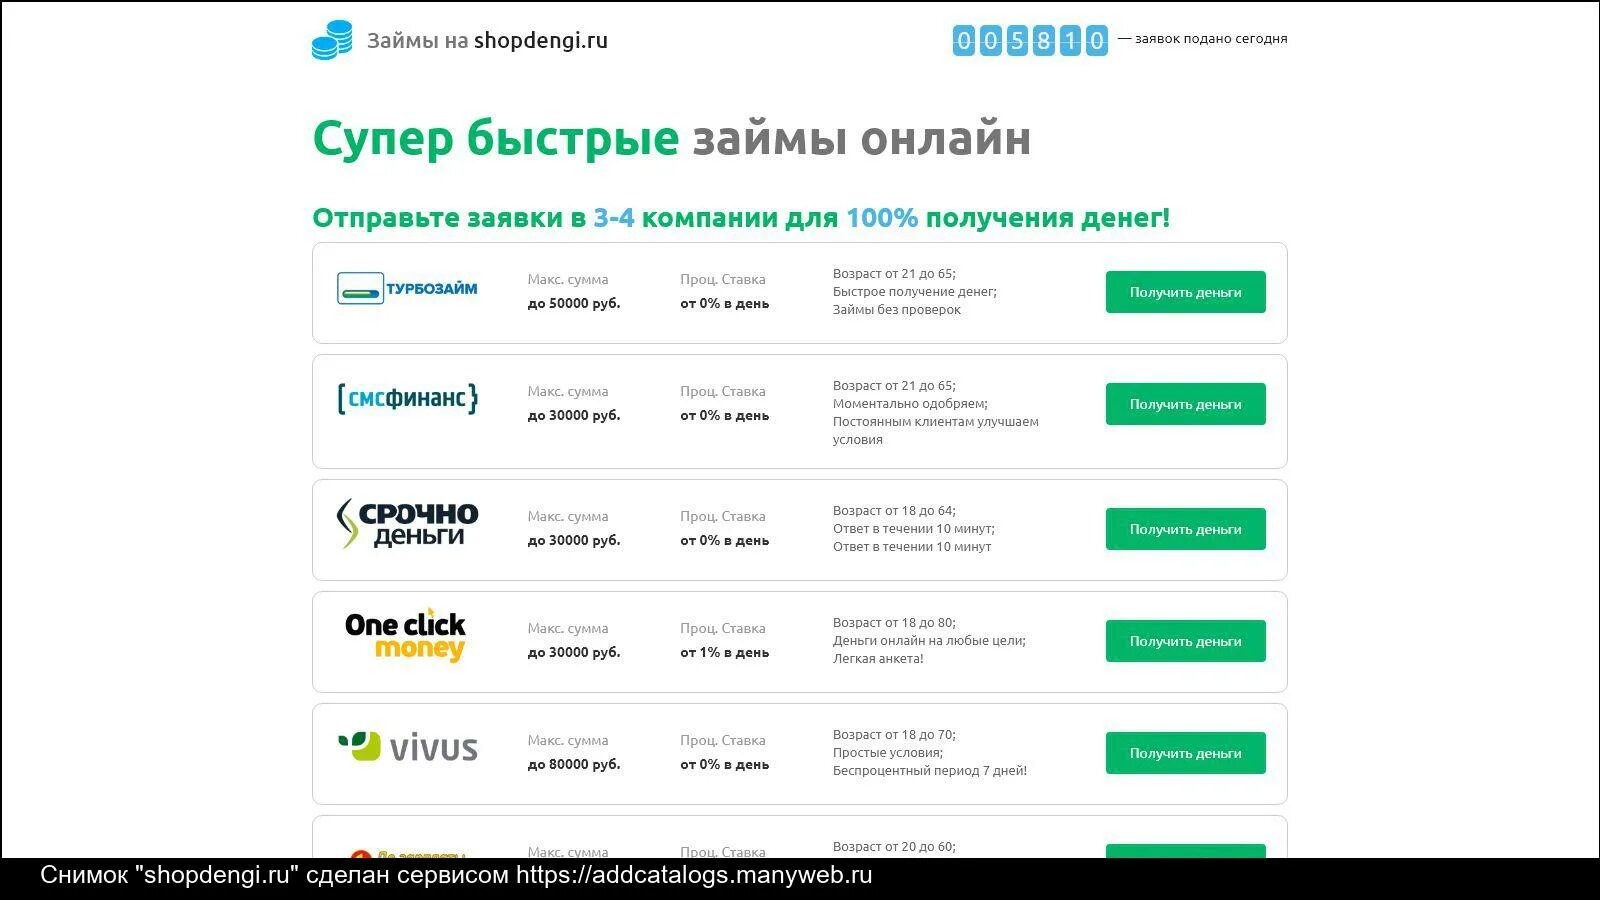Click 'Возраст от 18 до 70;' text
1600x900 pixels.
coord(894,735)
